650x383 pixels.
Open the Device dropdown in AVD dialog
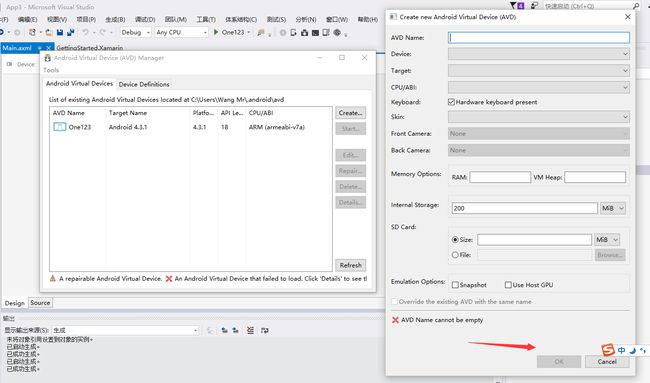[x=539, y=54]
